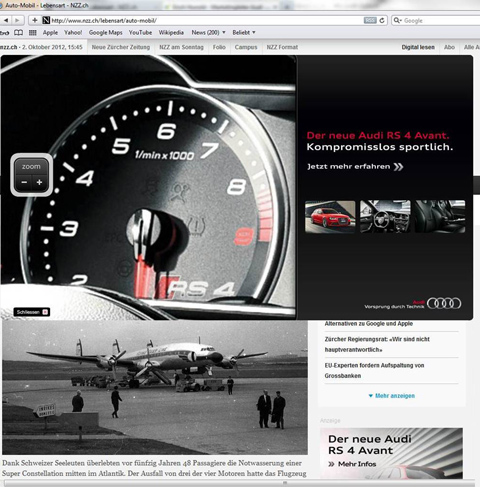Click the horizontal scrollbar at bottom
This screenshot has height=487, width=480.
pyautogui.click(x=239, y=483)
